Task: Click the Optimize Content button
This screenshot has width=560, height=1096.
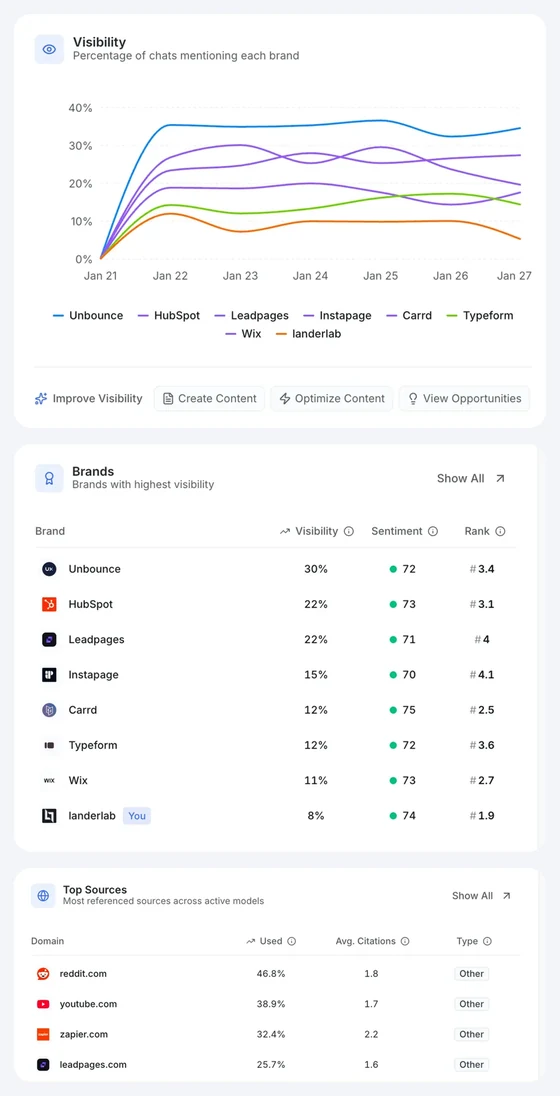Action: click(332, 398)
